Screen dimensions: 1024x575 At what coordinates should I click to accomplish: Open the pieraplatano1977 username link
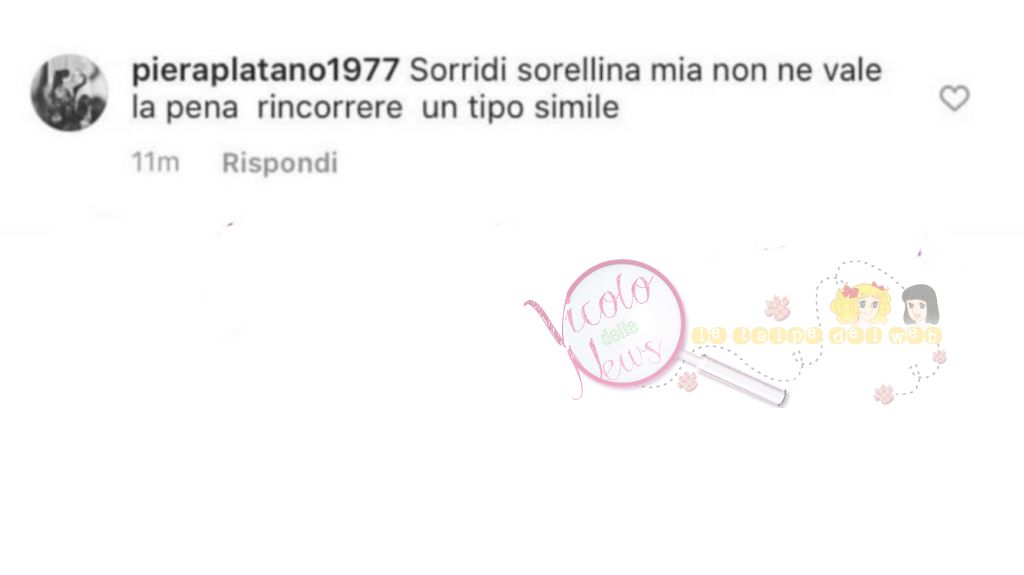pos(265,70)
